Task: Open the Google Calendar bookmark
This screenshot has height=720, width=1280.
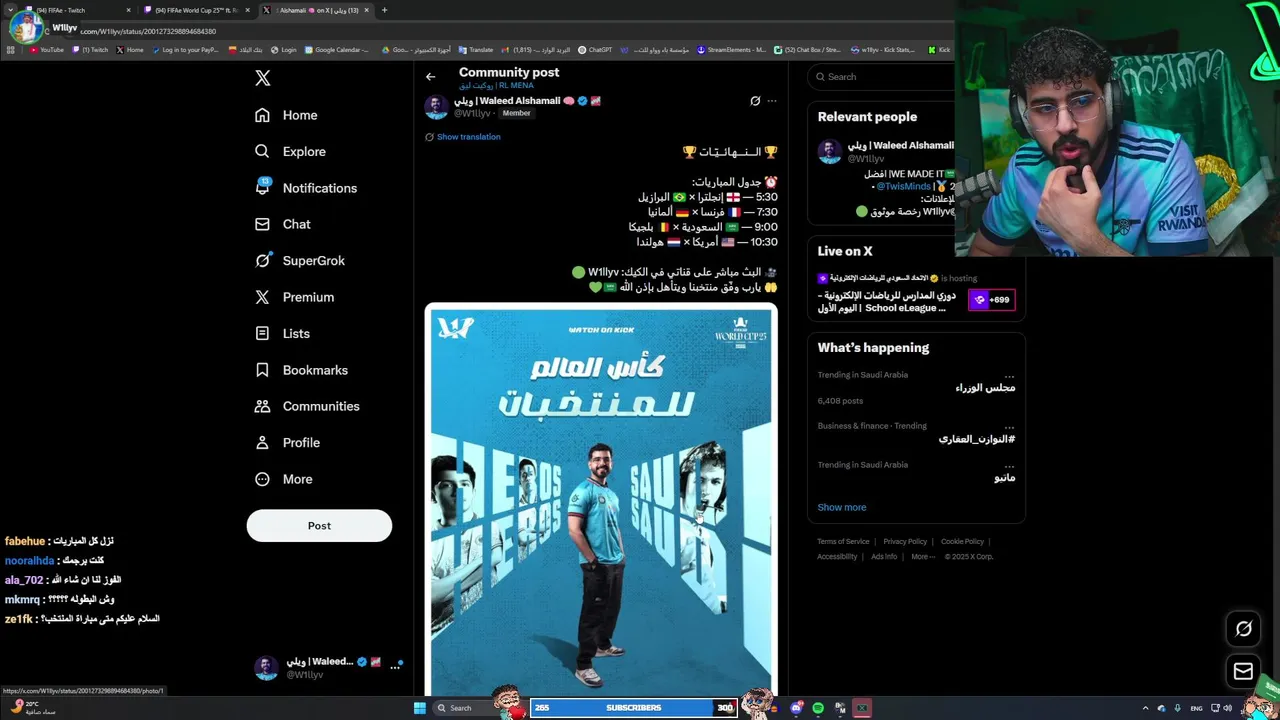Action: pyautogui.click(x=337, y=50)
